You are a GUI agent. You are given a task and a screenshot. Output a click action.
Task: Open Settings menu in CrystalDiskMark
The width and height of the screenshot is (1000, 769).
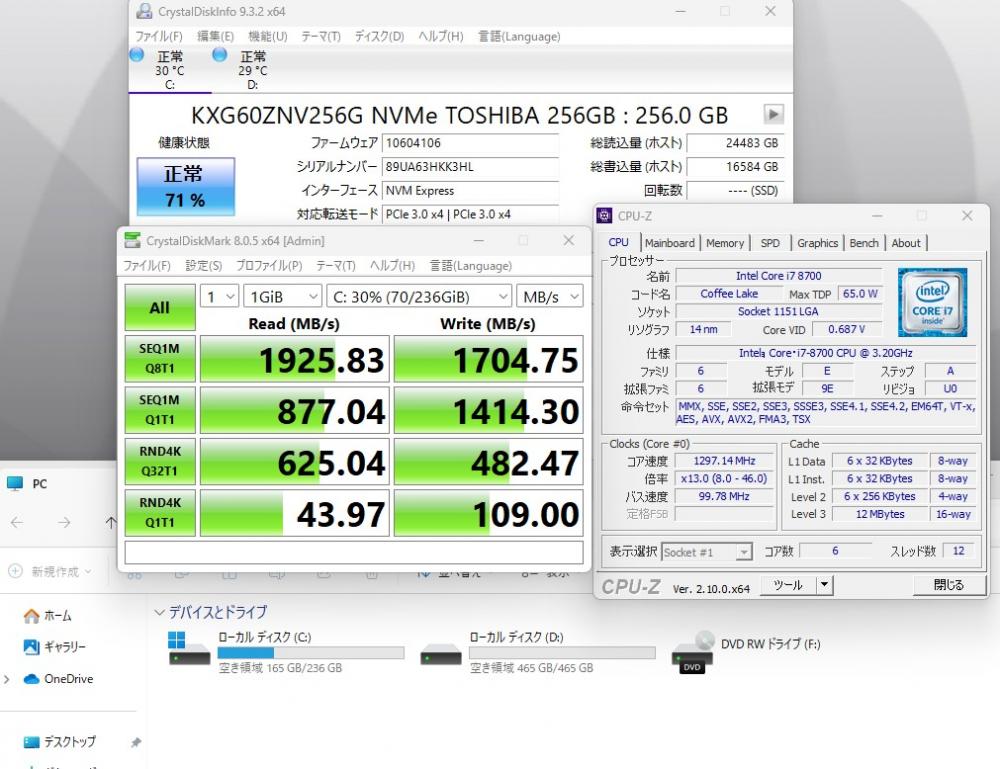pos(203,265)
